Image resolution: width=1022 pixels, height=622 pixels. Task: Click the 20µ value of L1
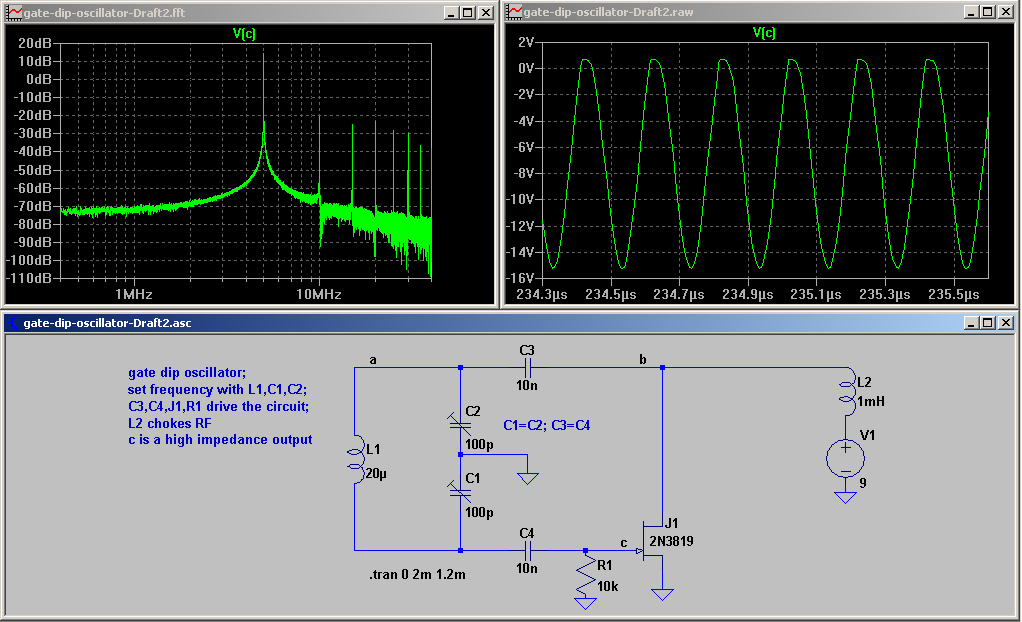click(x=376, y=474)
